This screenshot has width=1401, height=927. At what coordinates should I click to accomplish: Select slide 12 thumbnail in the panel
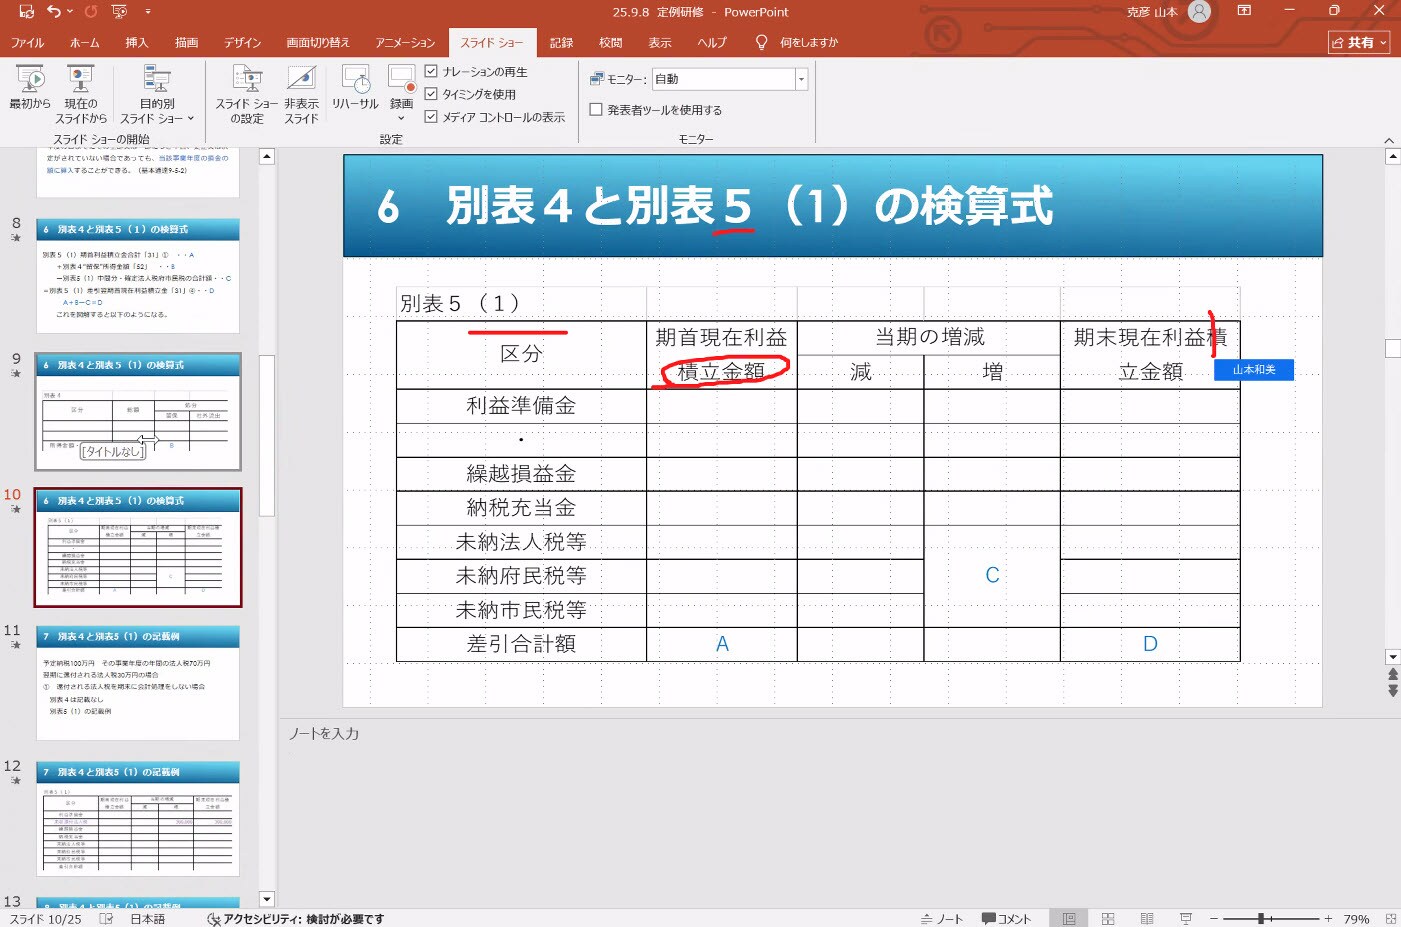tap(138, 818)
